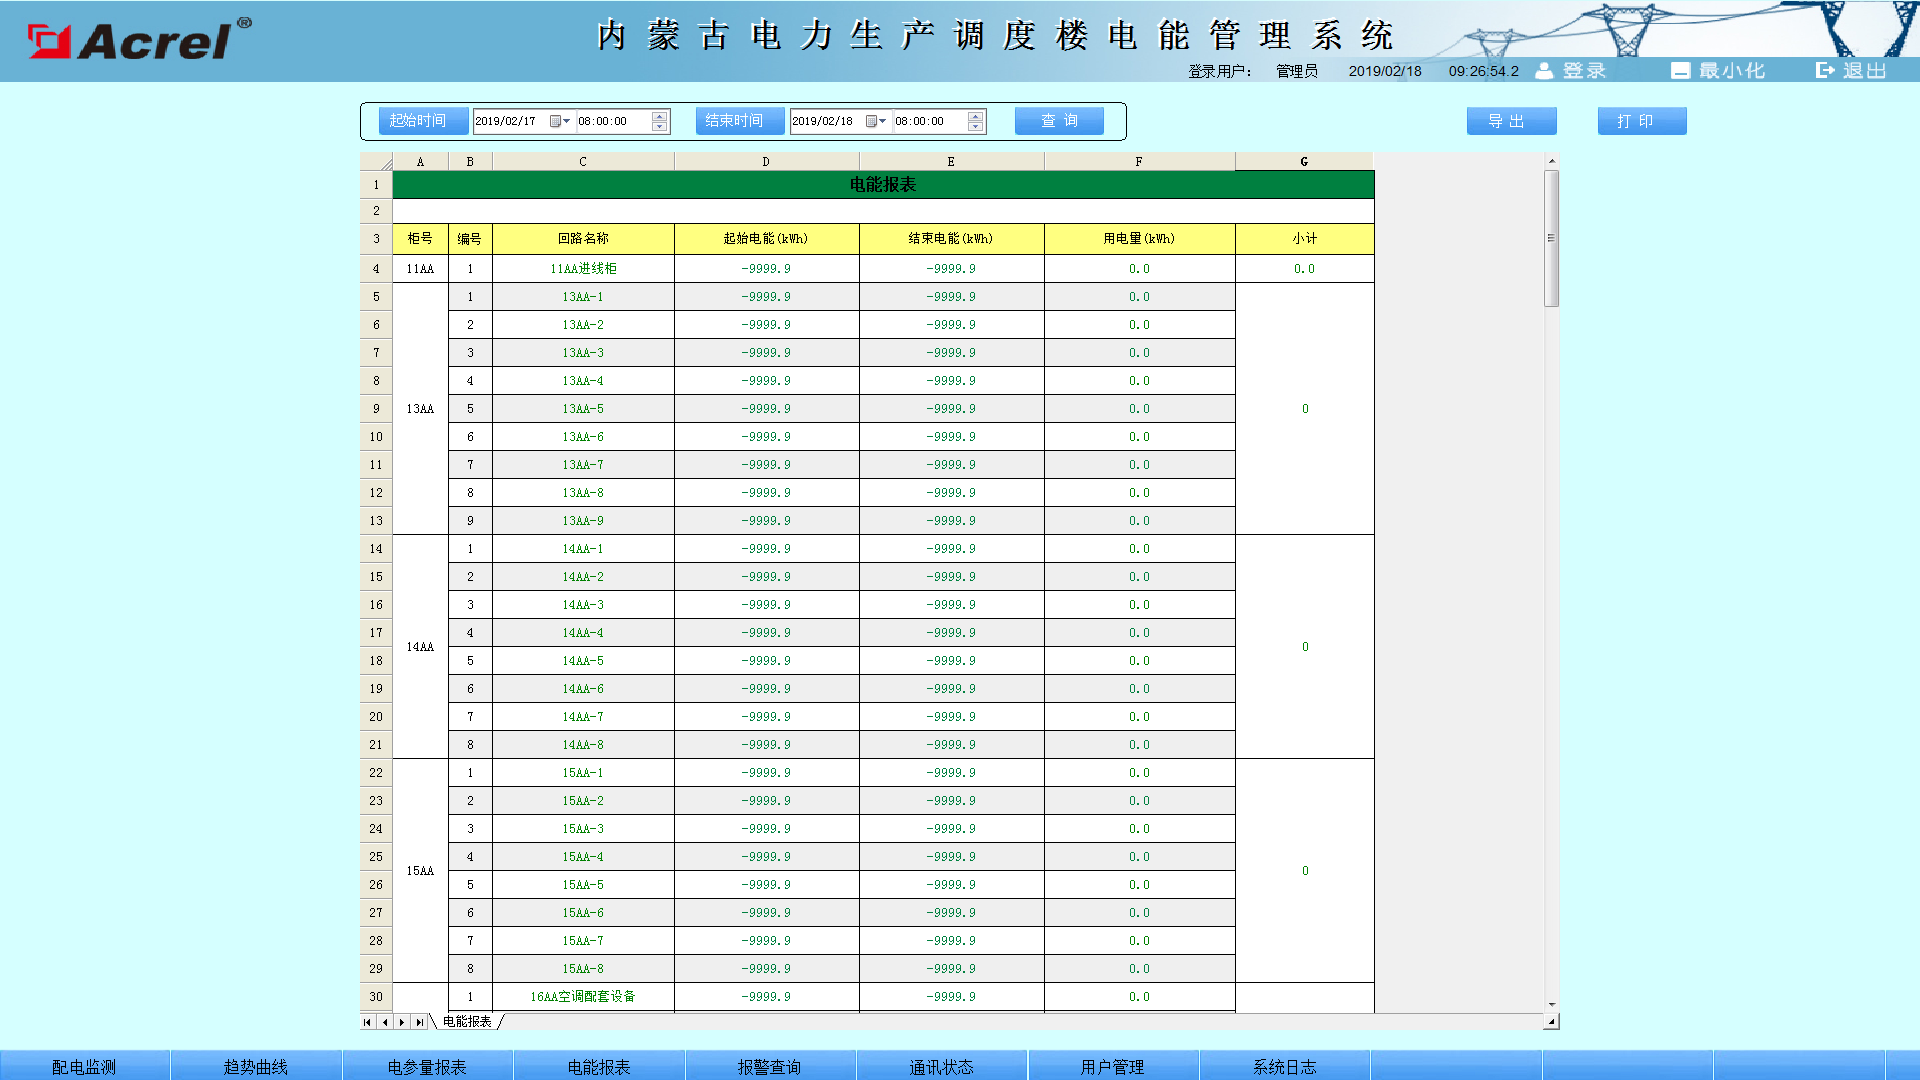The width and height of the screenshot is (1920, 1080).
Task: Click the 退出 exit icon in header
Action: pos(1825,70)
